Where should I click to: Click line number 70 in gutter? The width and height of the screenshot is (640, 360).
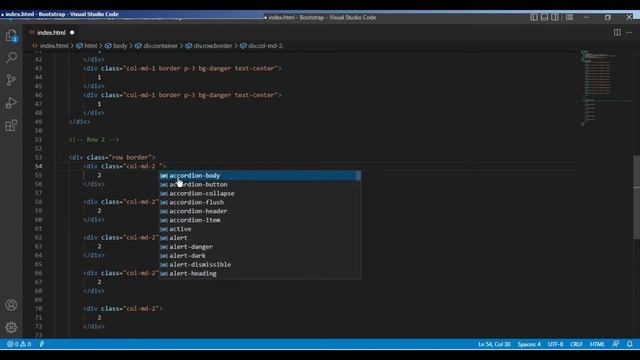point(38,309)
